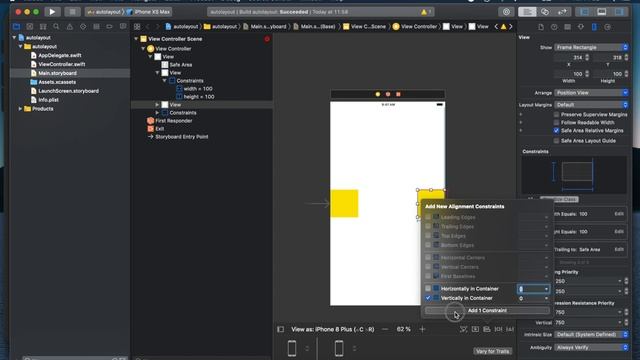This screenshot has height=360, width=640.
Task: Collapse the Constraints group with width = 100
Action: (x=164, y=81)
